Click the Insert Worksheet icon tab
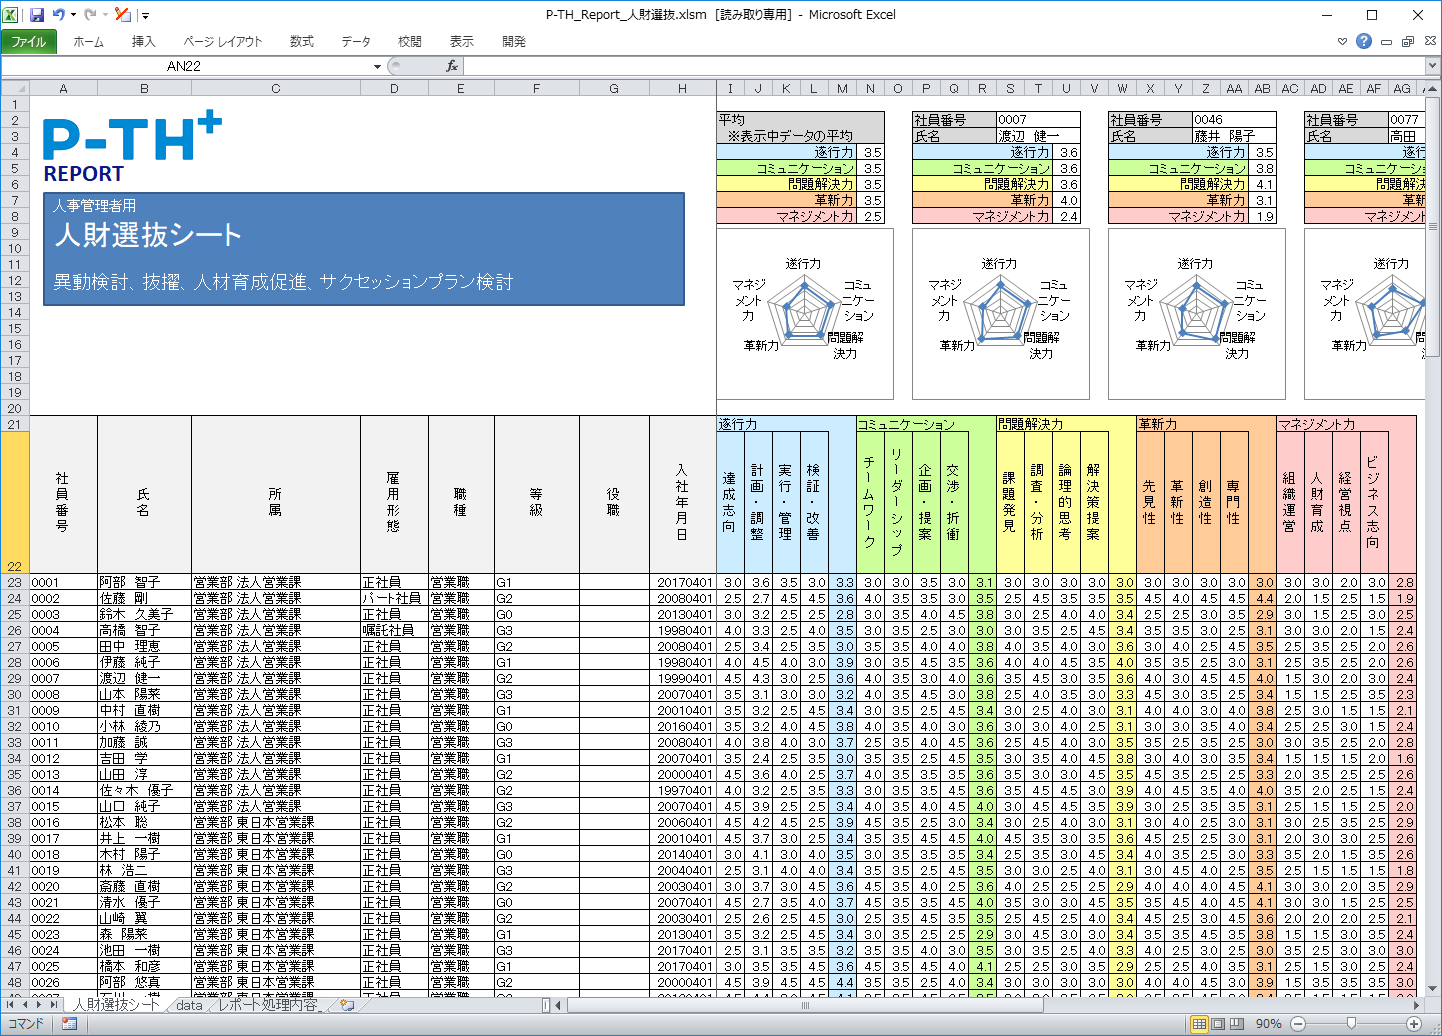This screenshot has height=1036, width=1442. 347,1005
